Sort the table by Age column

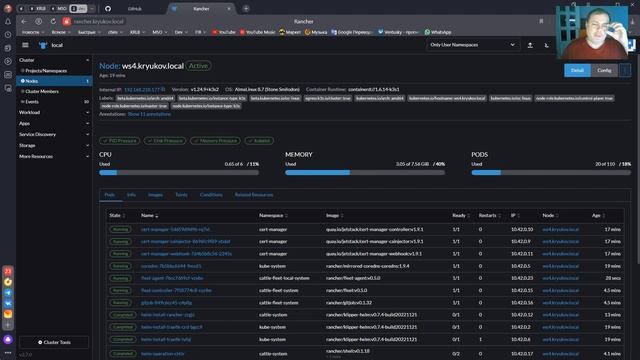click(x=598, y=216)
